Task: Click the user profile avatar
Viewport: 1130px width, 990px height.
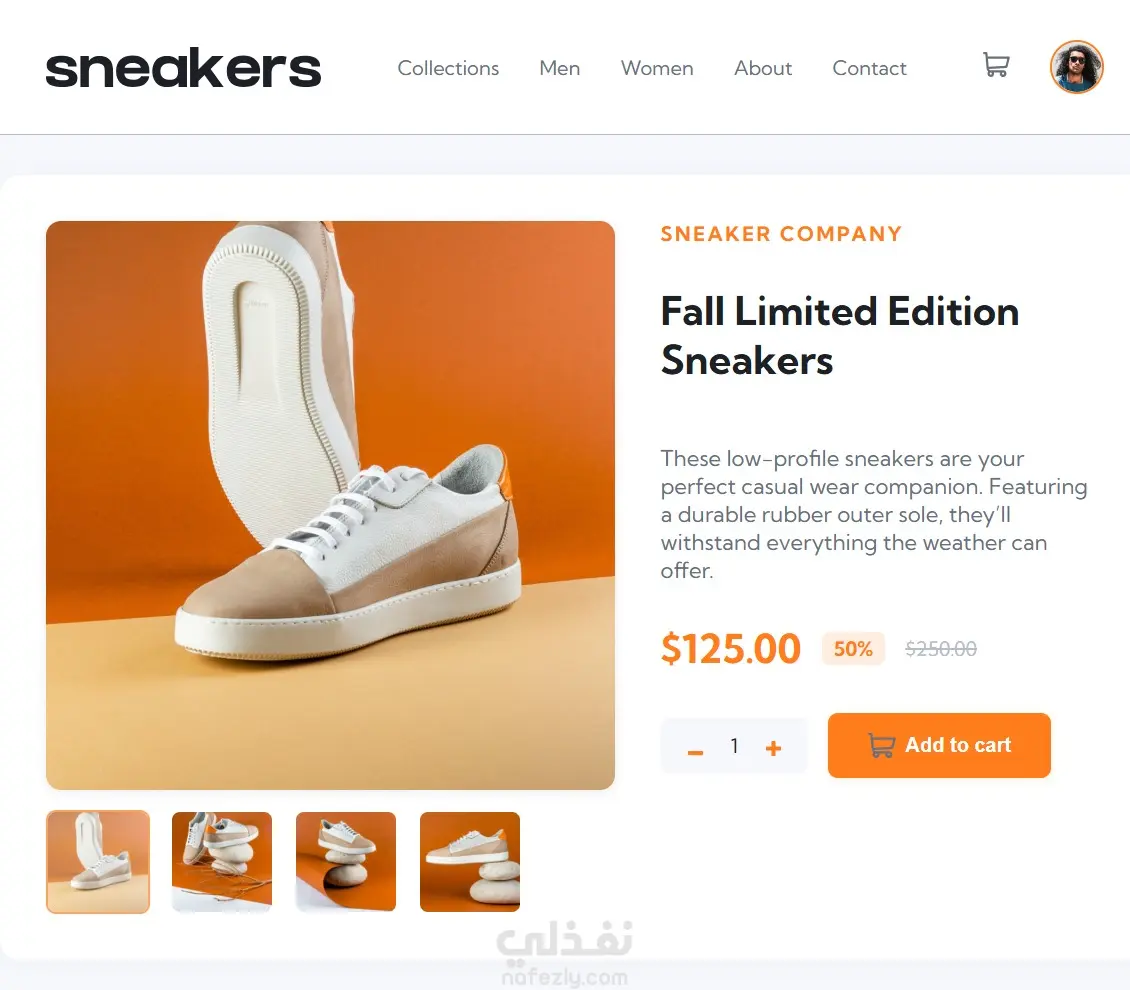Action: point(1076,67)
